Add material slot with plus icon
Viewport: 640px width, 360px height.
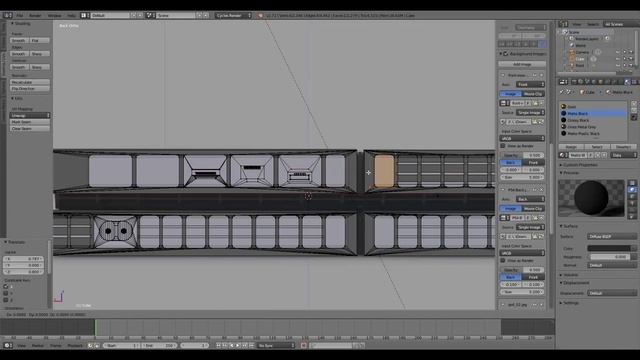[634, 104]
